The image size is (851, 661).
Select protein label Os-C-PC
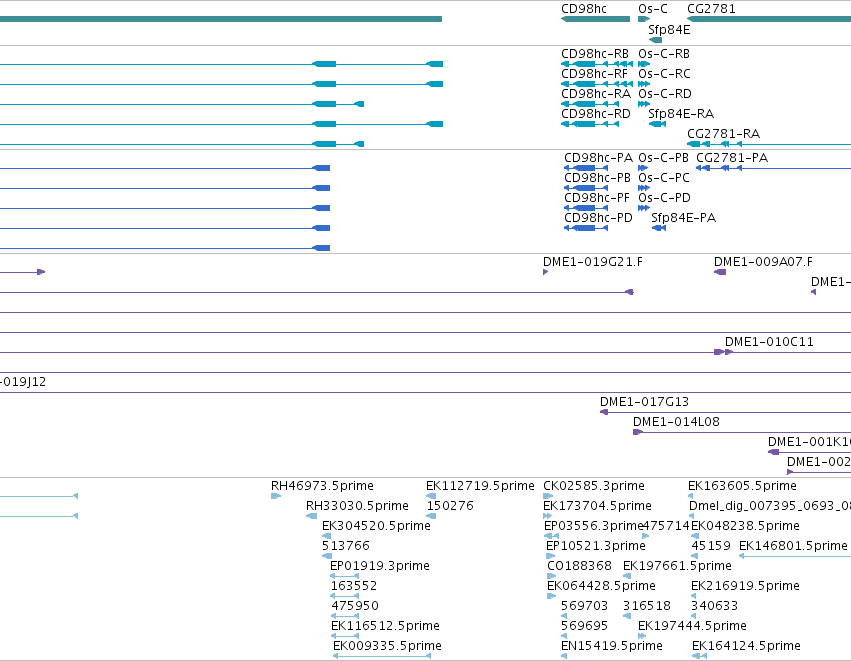point(664,178)
